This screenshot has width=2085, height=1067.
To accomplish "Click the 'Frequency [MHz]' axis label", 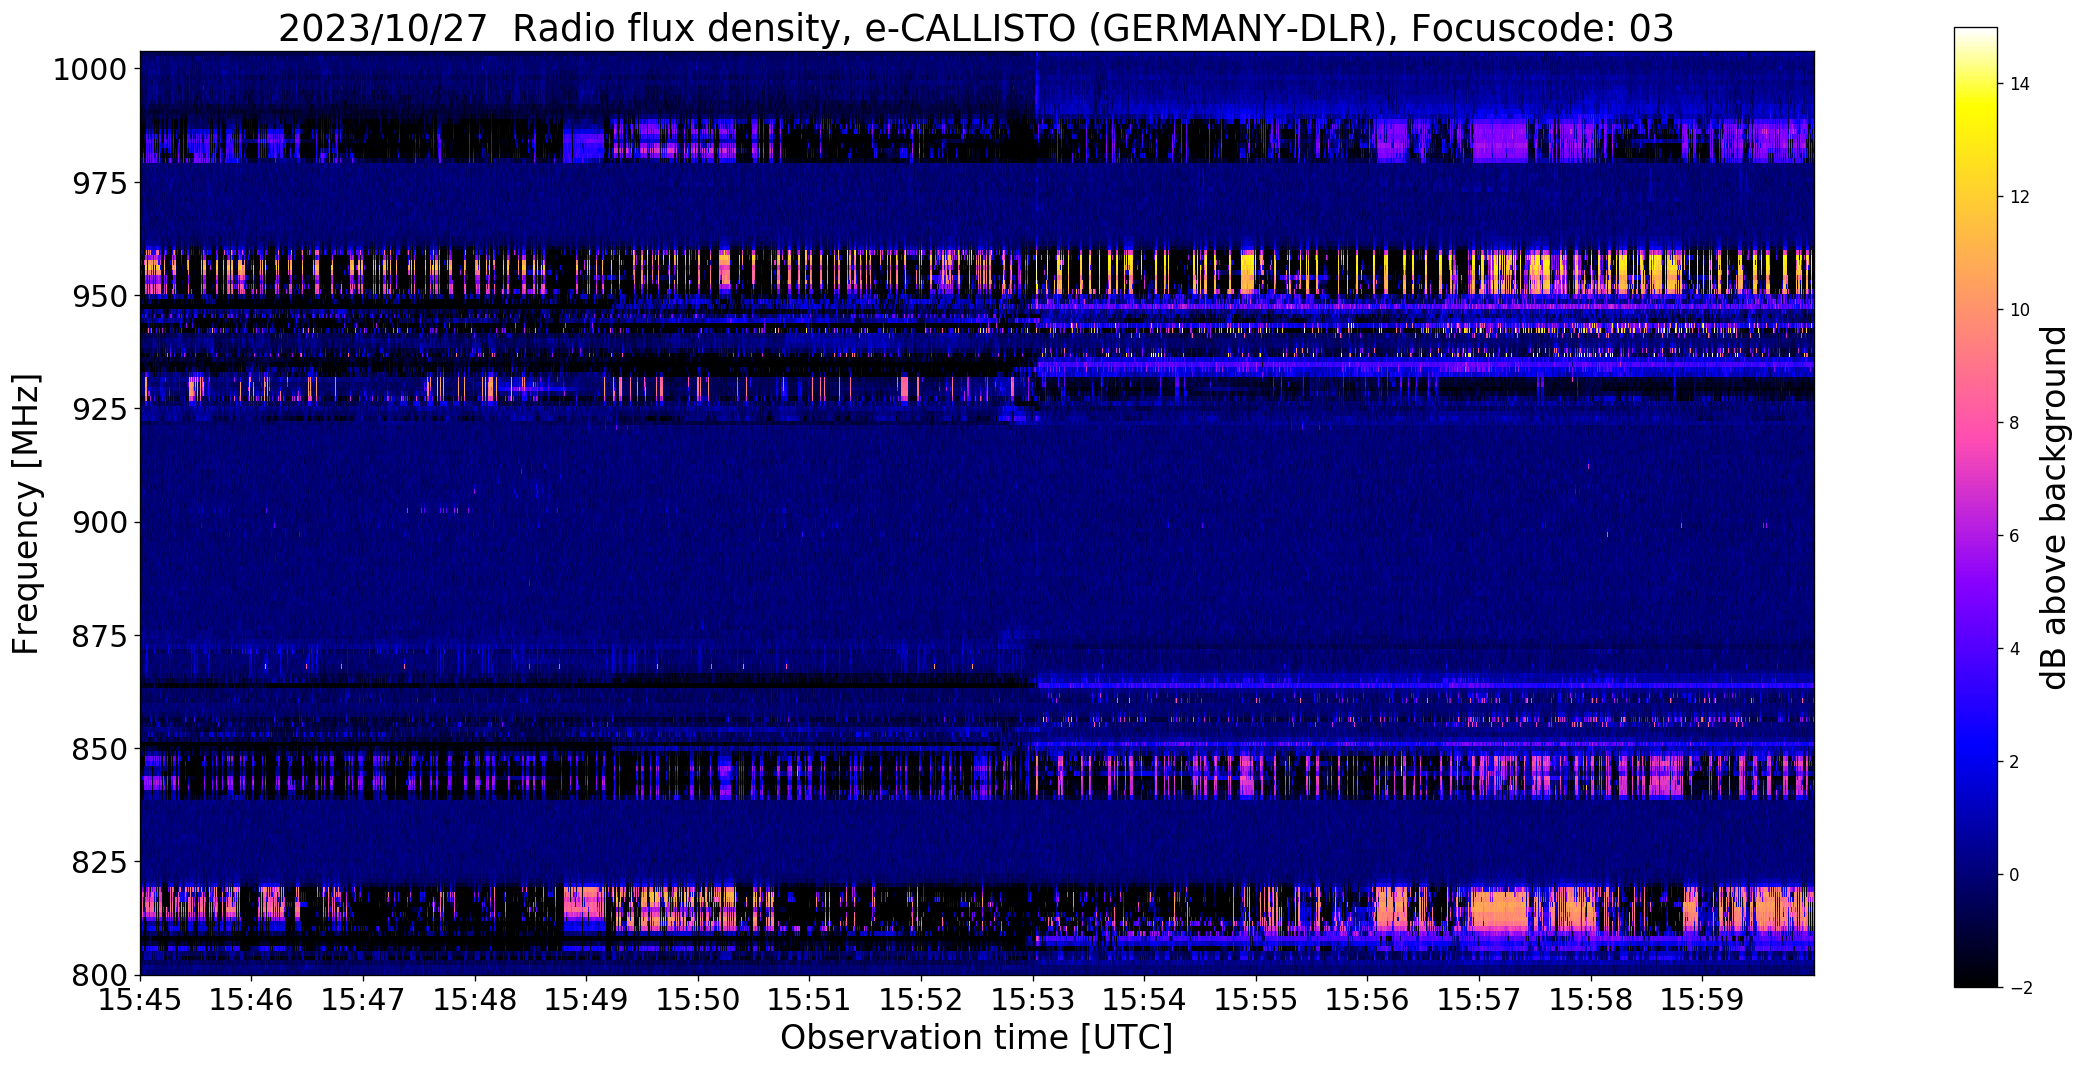I will click(x=26, y=514).
